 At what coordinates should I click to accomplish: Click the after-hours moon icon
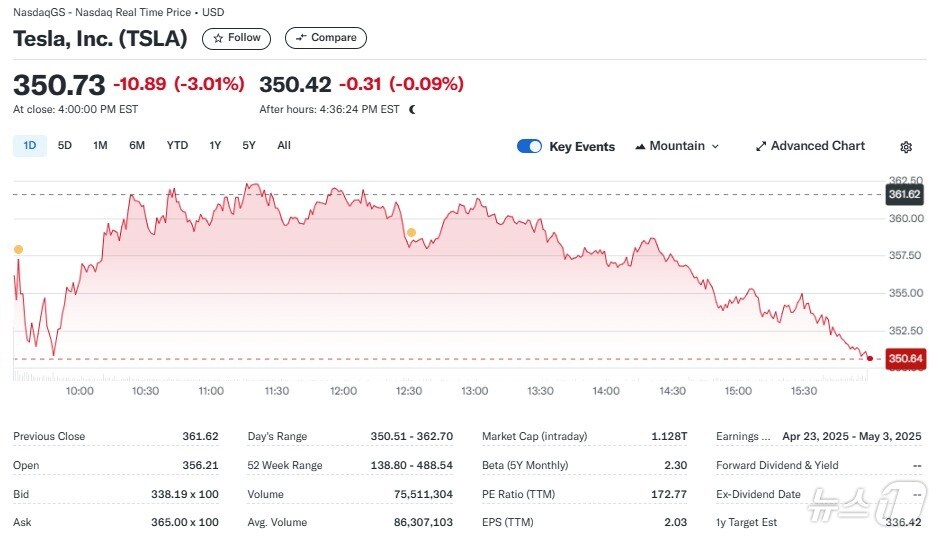pyautogui.click(x=412, y=109)
